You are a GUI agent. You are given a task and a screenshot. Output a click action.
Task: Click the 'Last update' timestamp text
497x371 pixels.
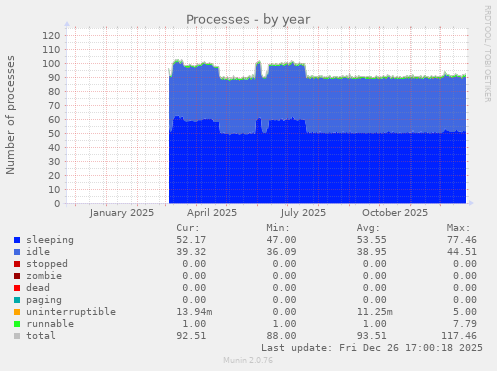(372, 348)
